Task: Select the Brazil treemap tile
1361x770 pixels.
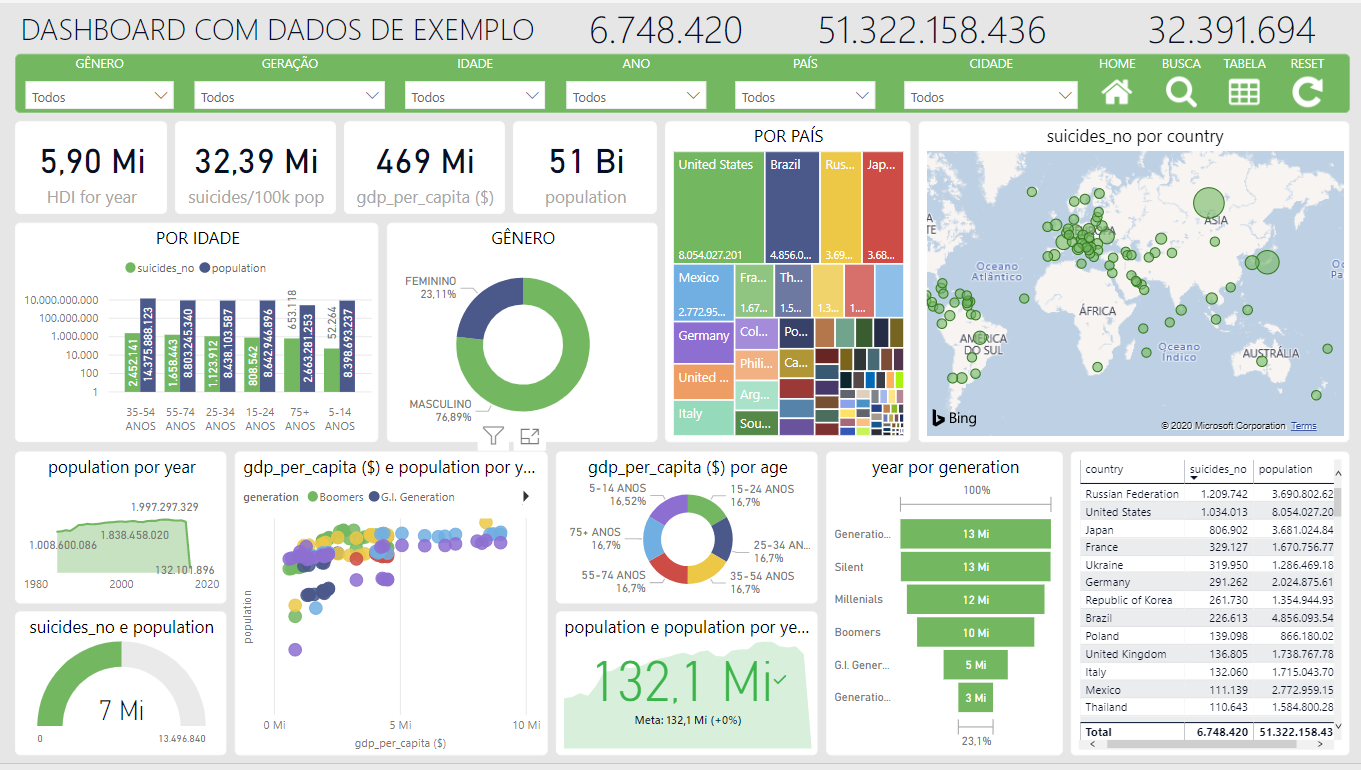Action: [x=793, y=208]
